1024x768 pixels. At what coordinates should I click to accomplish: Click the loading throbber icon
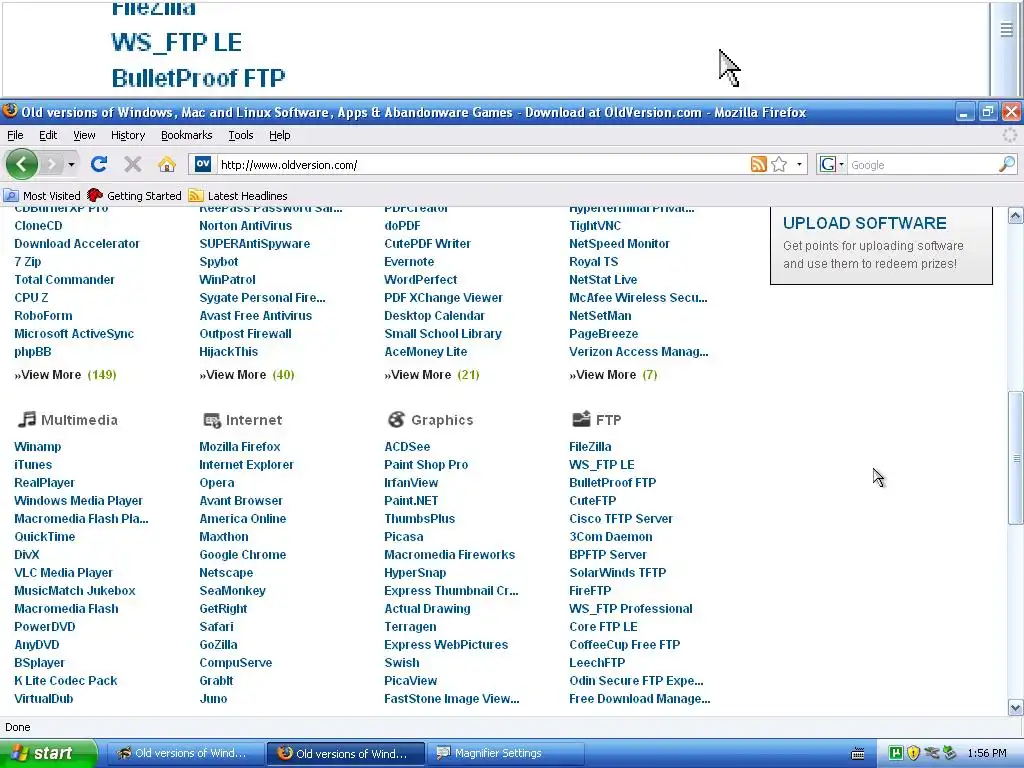coord(1010,135)
